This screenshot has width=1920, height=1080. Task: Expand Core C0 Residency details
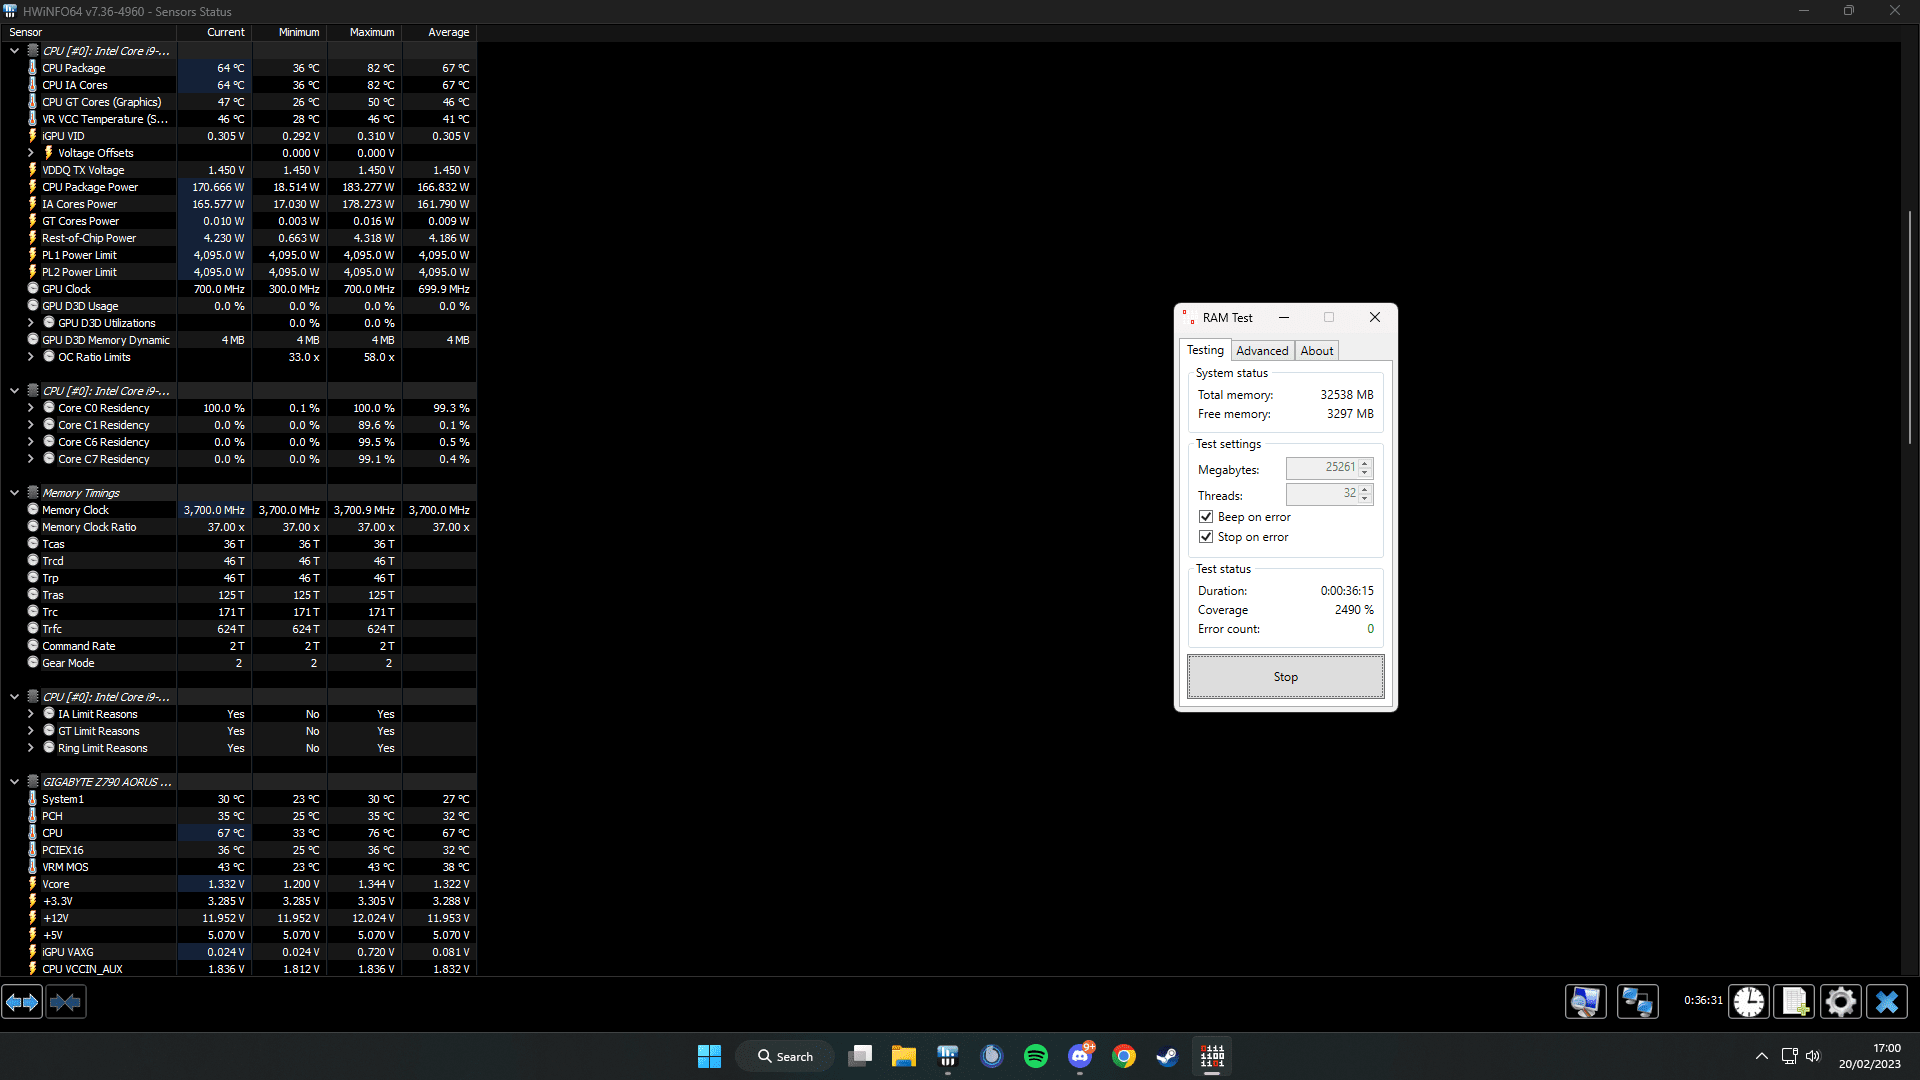(x=31, y=408)
